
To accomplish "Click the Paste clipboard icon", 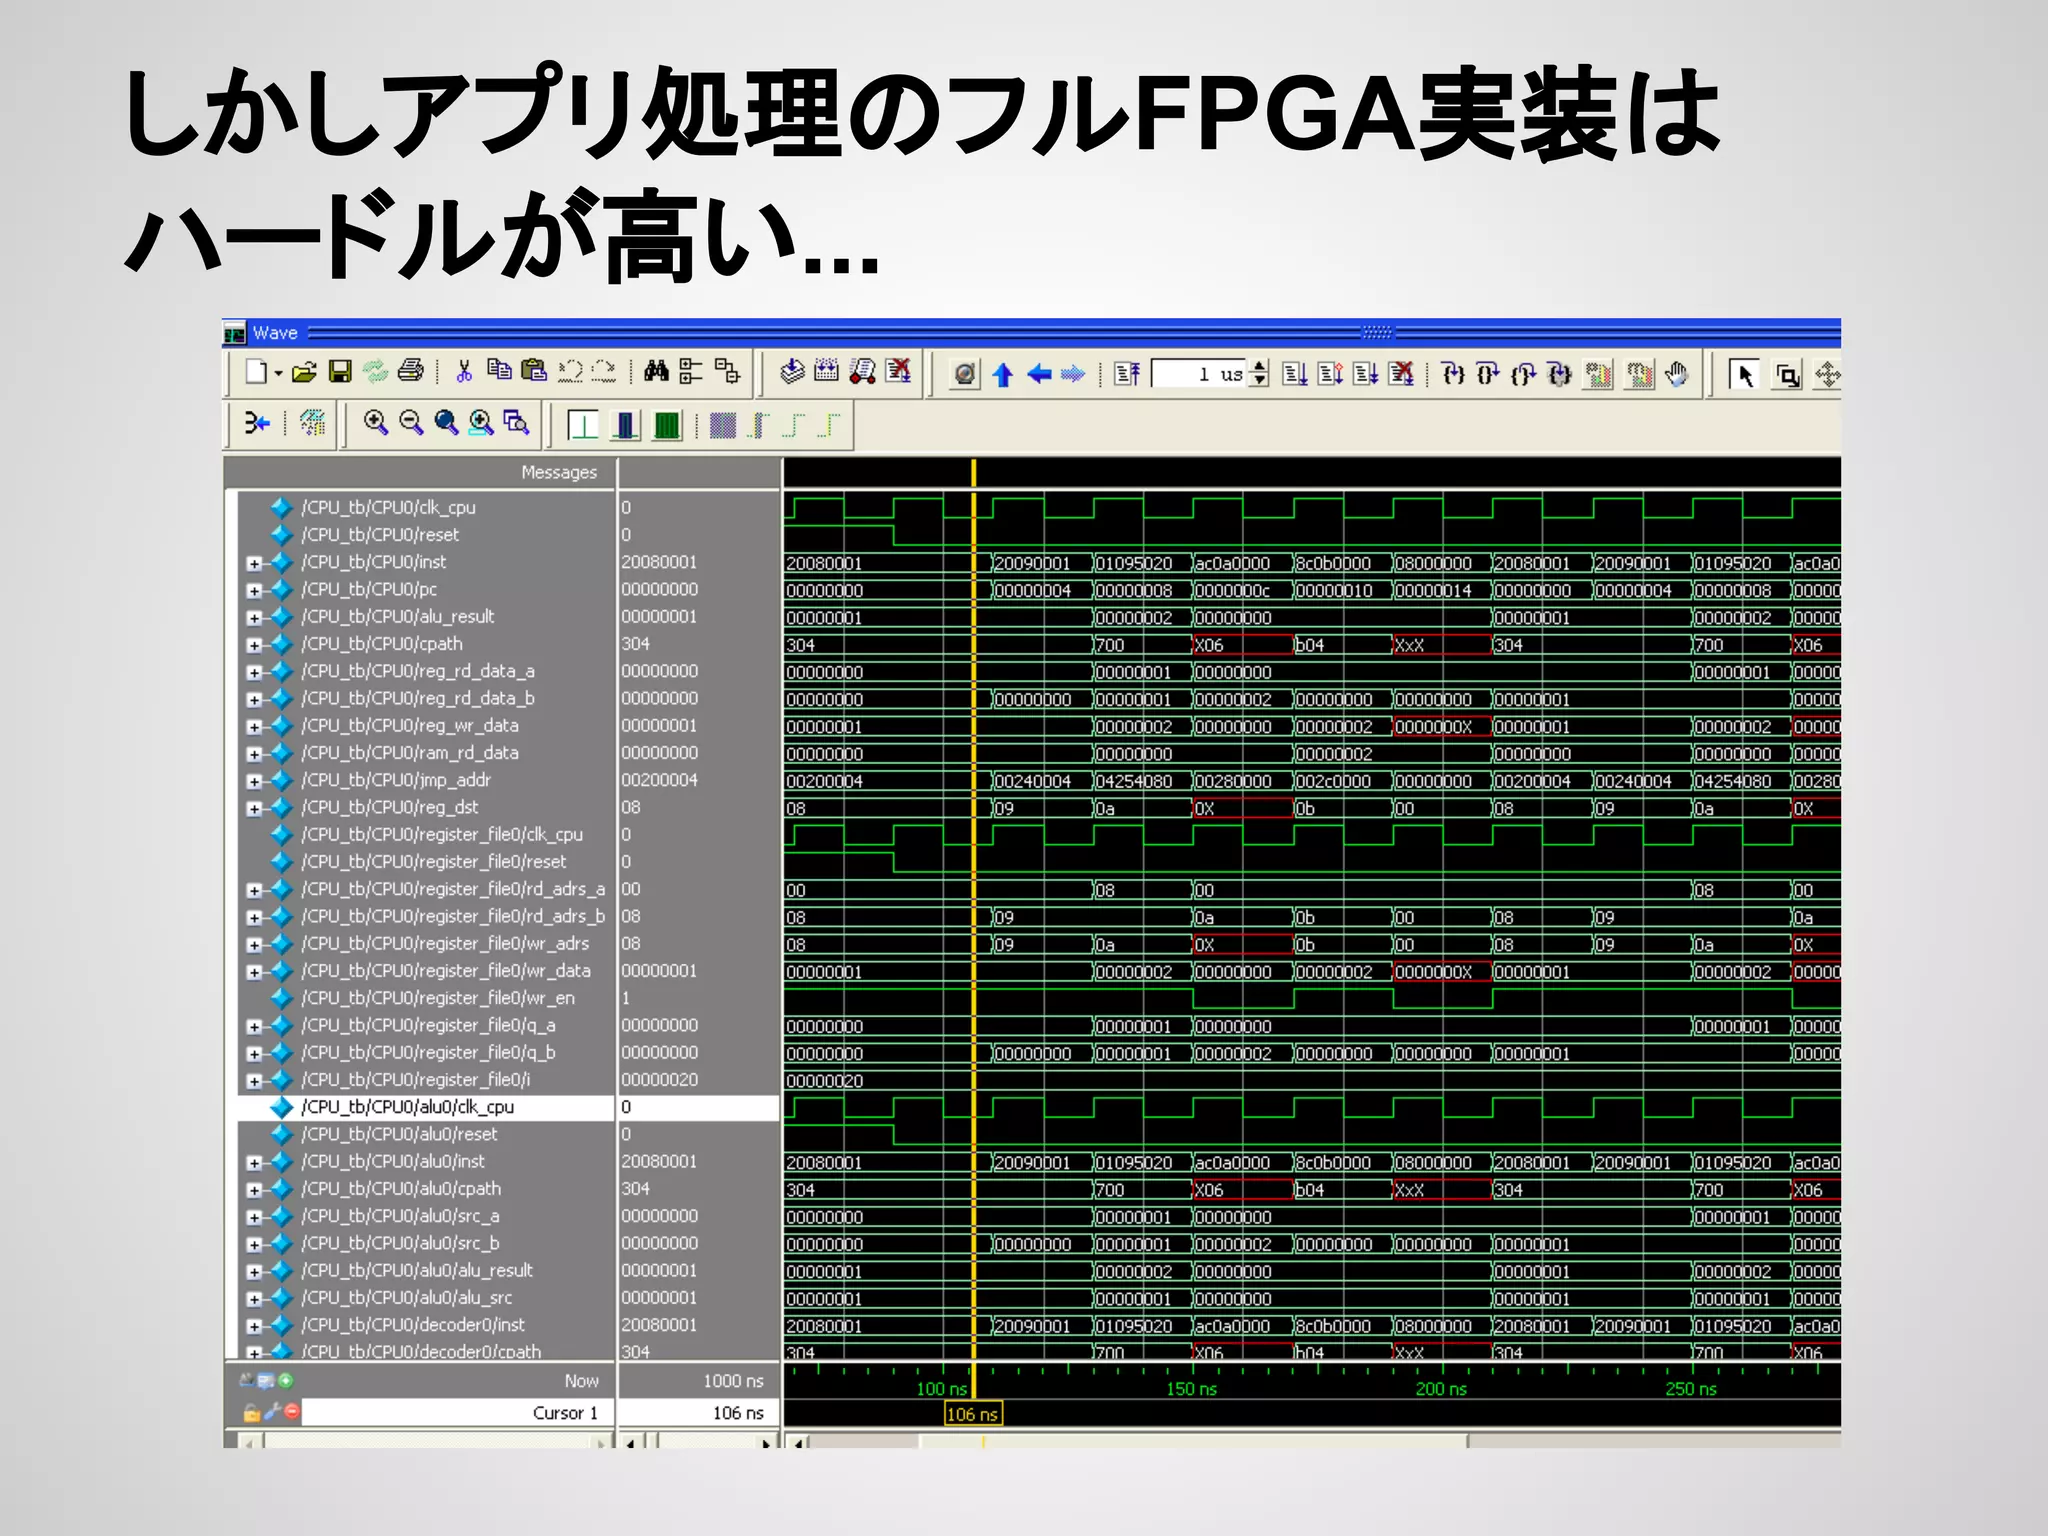I will [534, 371].
